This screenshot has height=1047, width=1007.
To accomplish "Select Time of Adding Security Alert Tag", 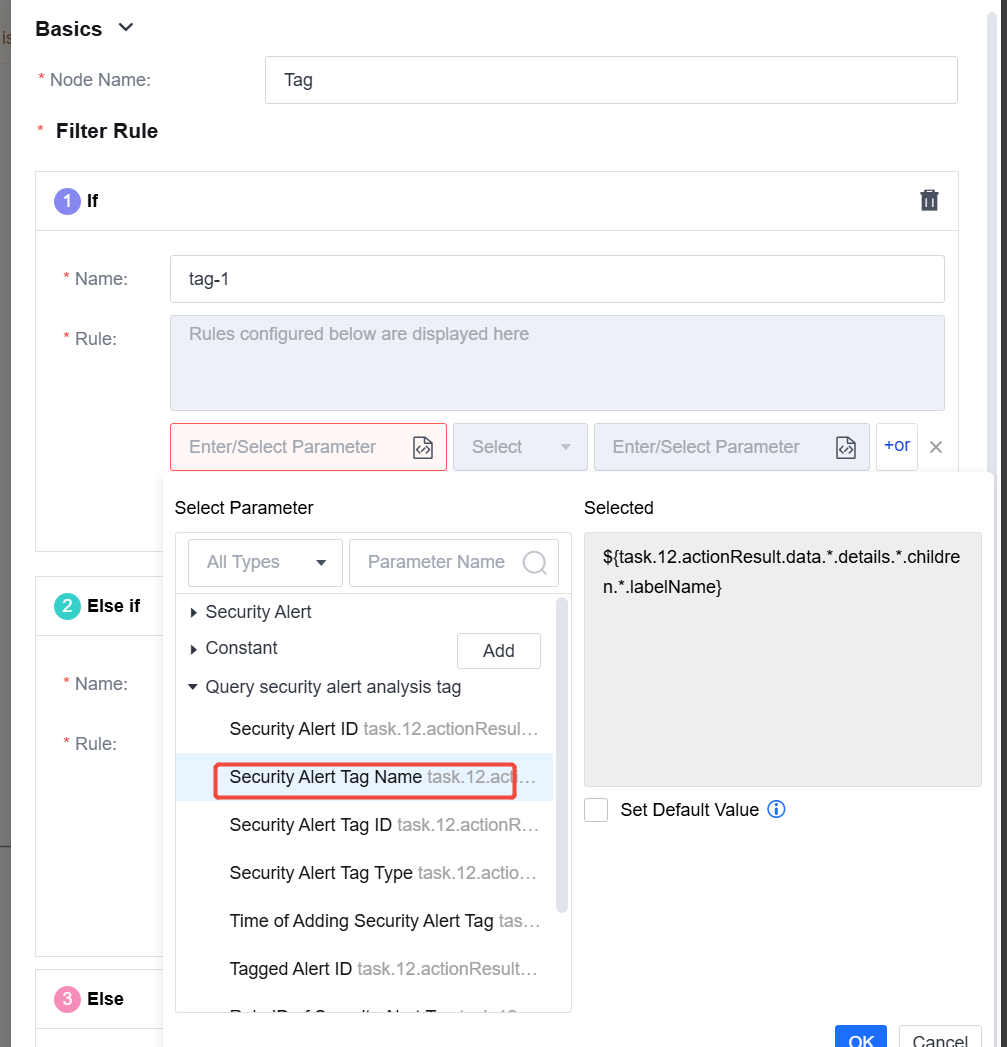I will pos(365,921).
